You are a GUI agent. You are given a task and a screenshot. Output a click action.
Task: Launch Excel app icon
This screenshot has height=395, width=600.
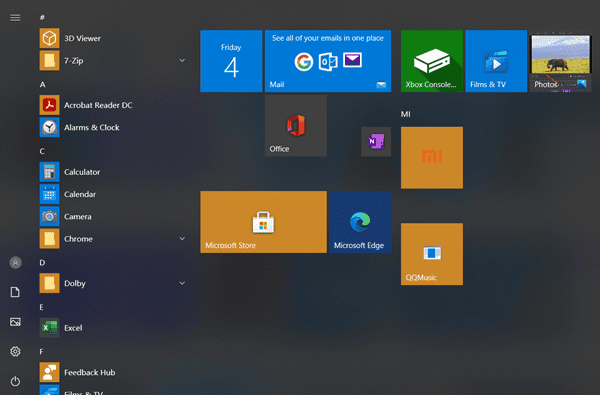point(49,328)
